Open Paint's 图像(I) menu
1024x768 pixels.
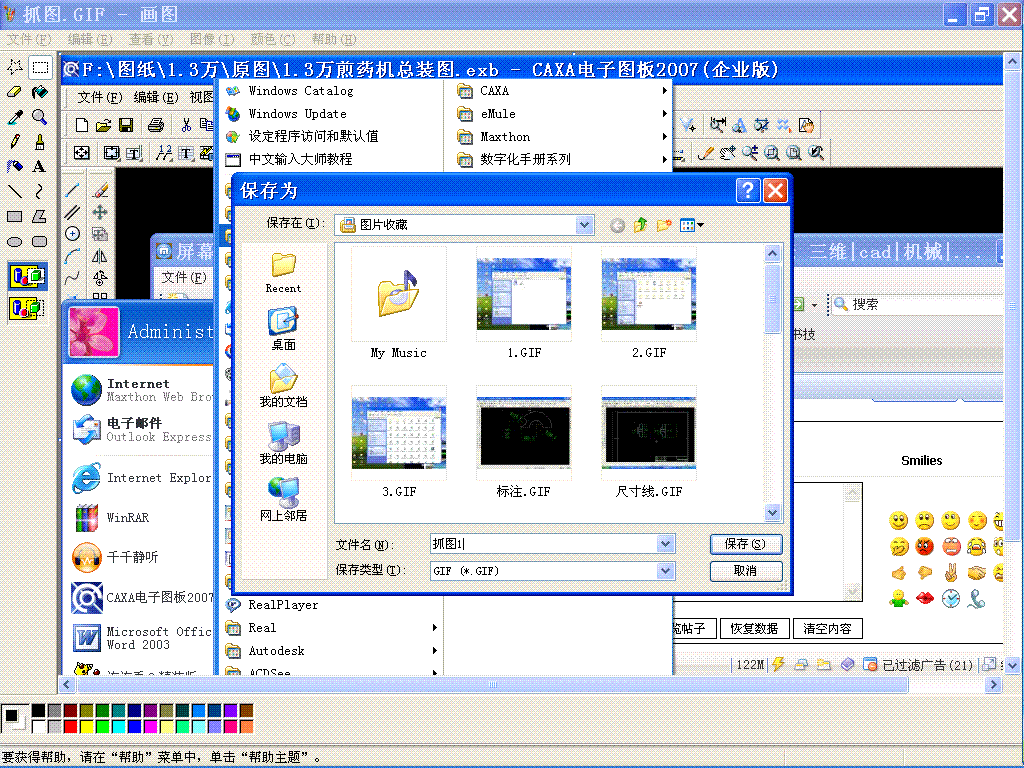click(212, 39)
